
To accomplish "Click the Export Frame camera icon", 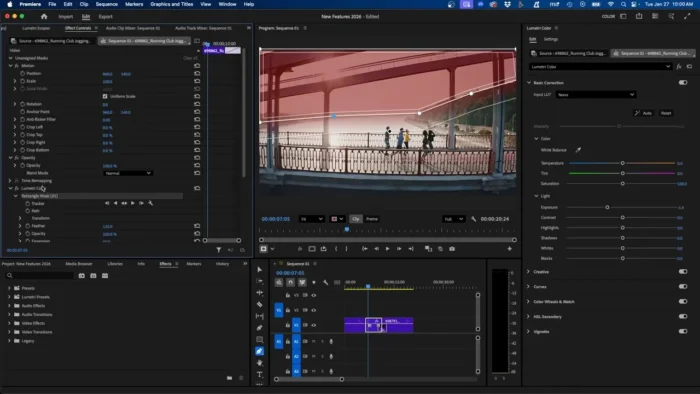I will coord(452,249).
